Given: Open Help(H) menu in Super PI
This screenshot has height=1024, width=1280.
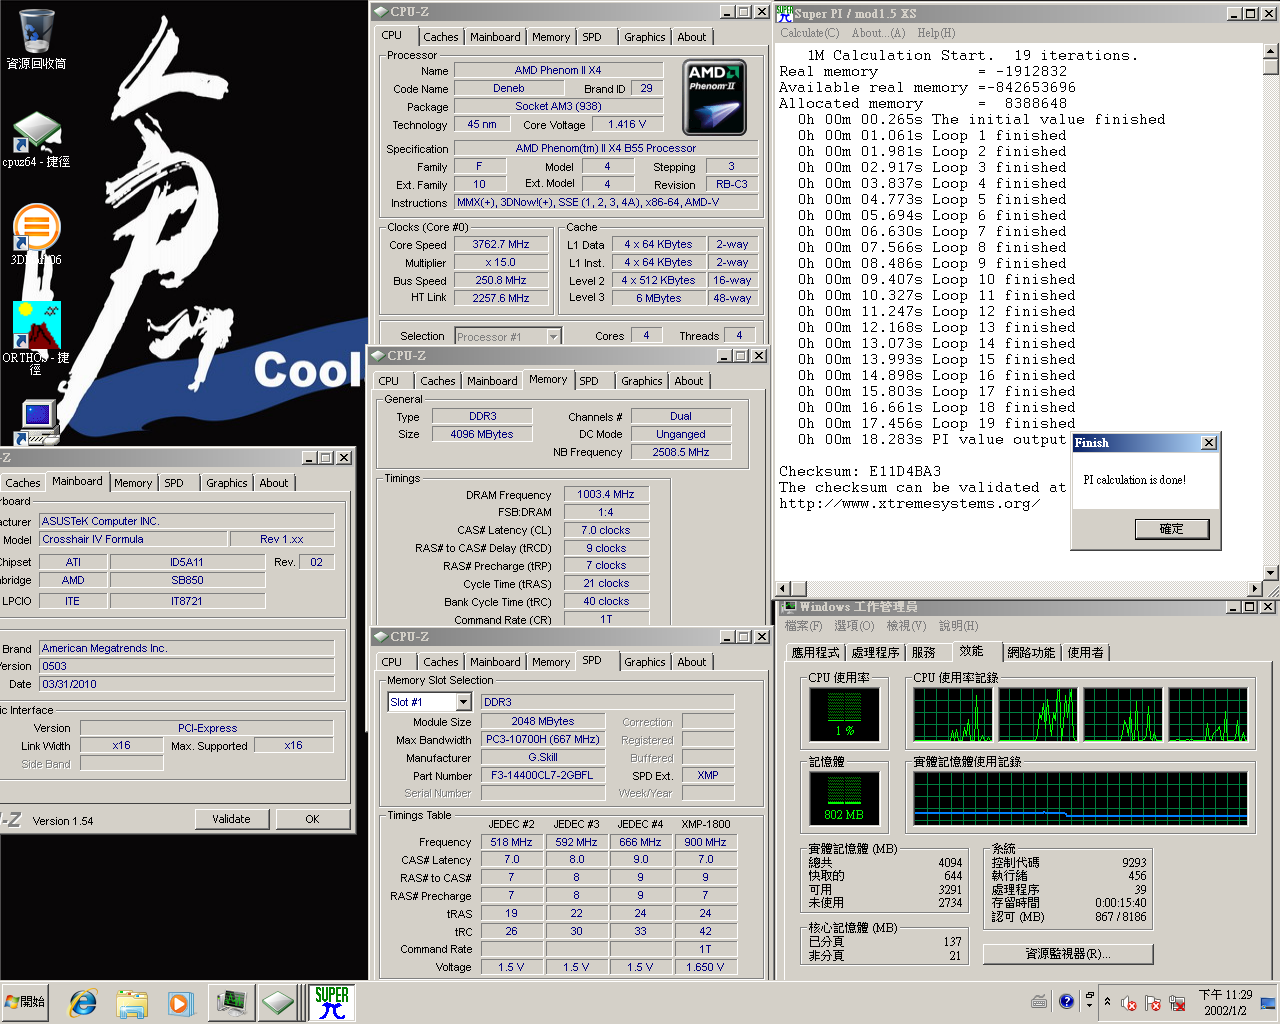Looking at the screenshot, I should pos(936,33).
